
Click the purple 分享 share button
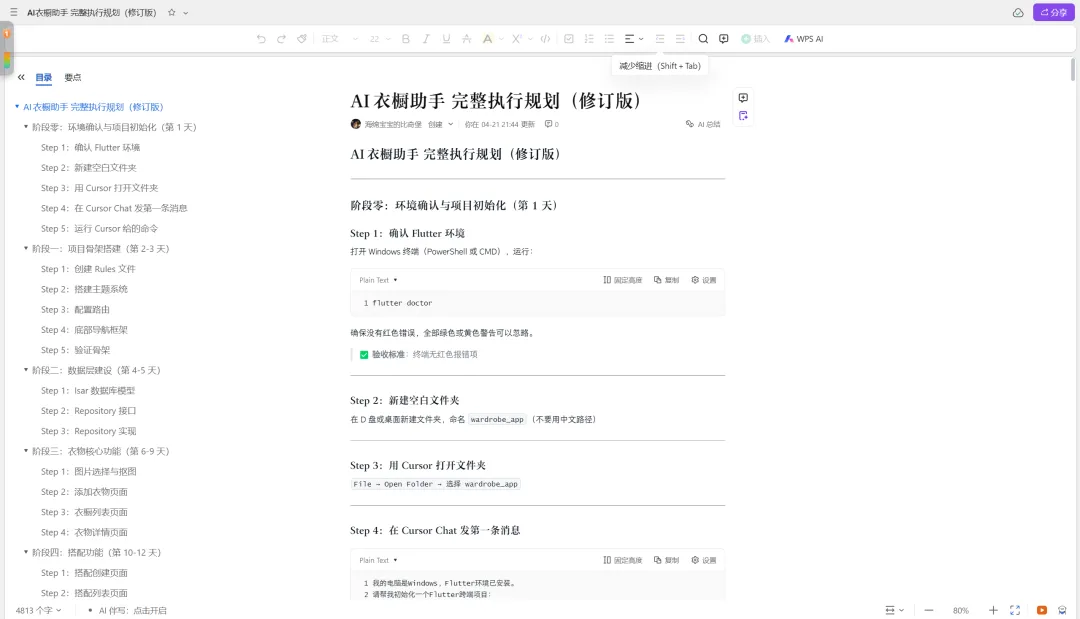click(x=1054, y=12)
